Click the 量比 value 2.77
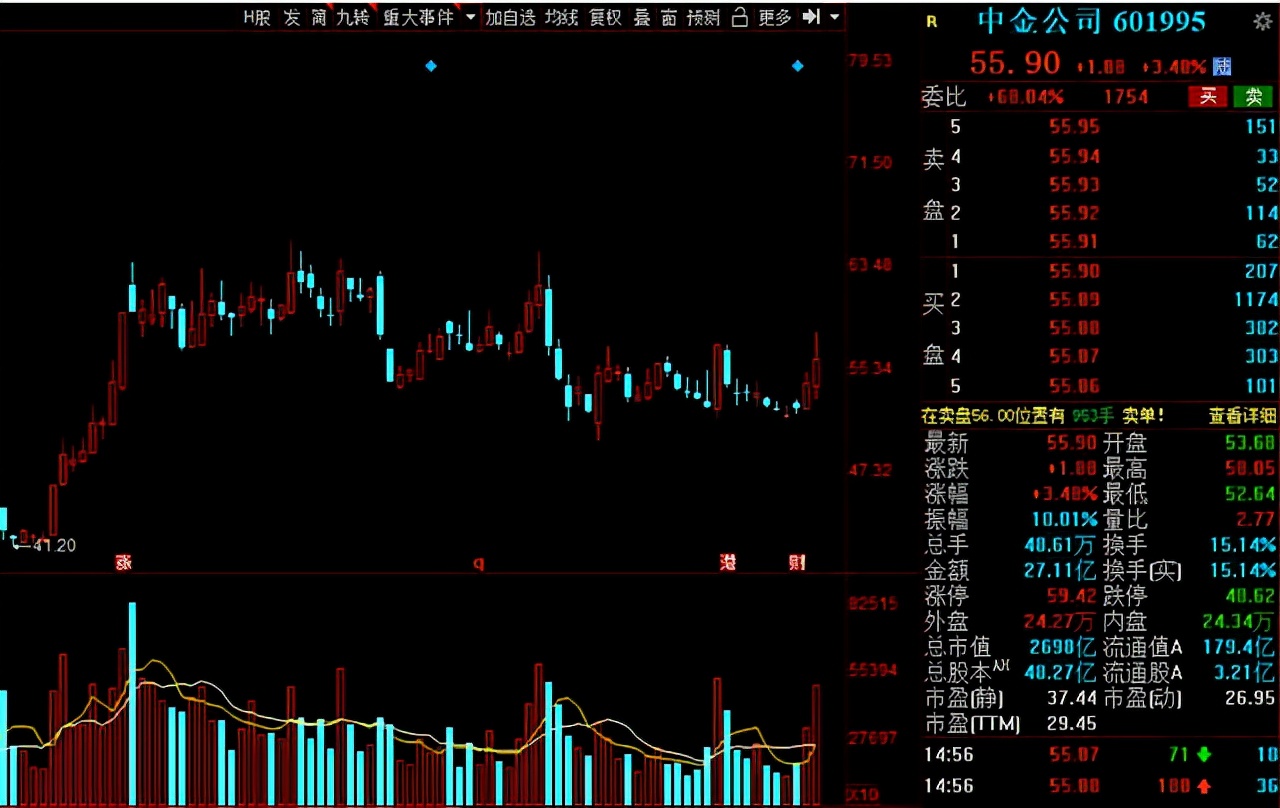This screenshot has width=1280, height=808. pyautogui.click(x=1257, y=519)
